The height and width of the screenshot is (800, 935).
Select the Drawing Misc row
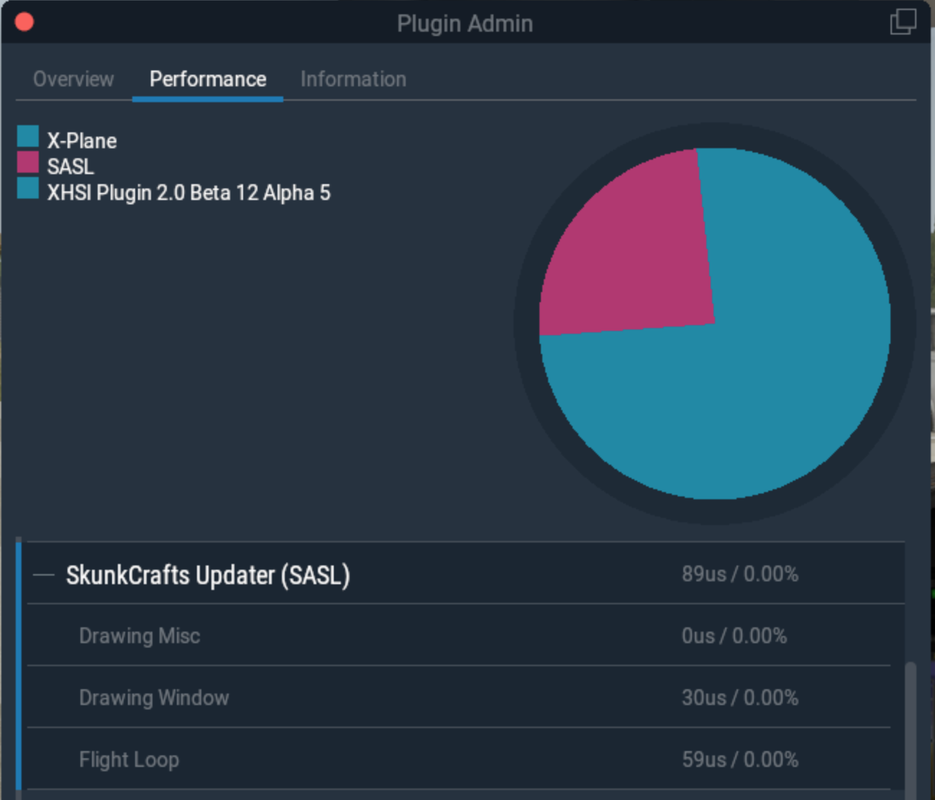coord(459,635)
